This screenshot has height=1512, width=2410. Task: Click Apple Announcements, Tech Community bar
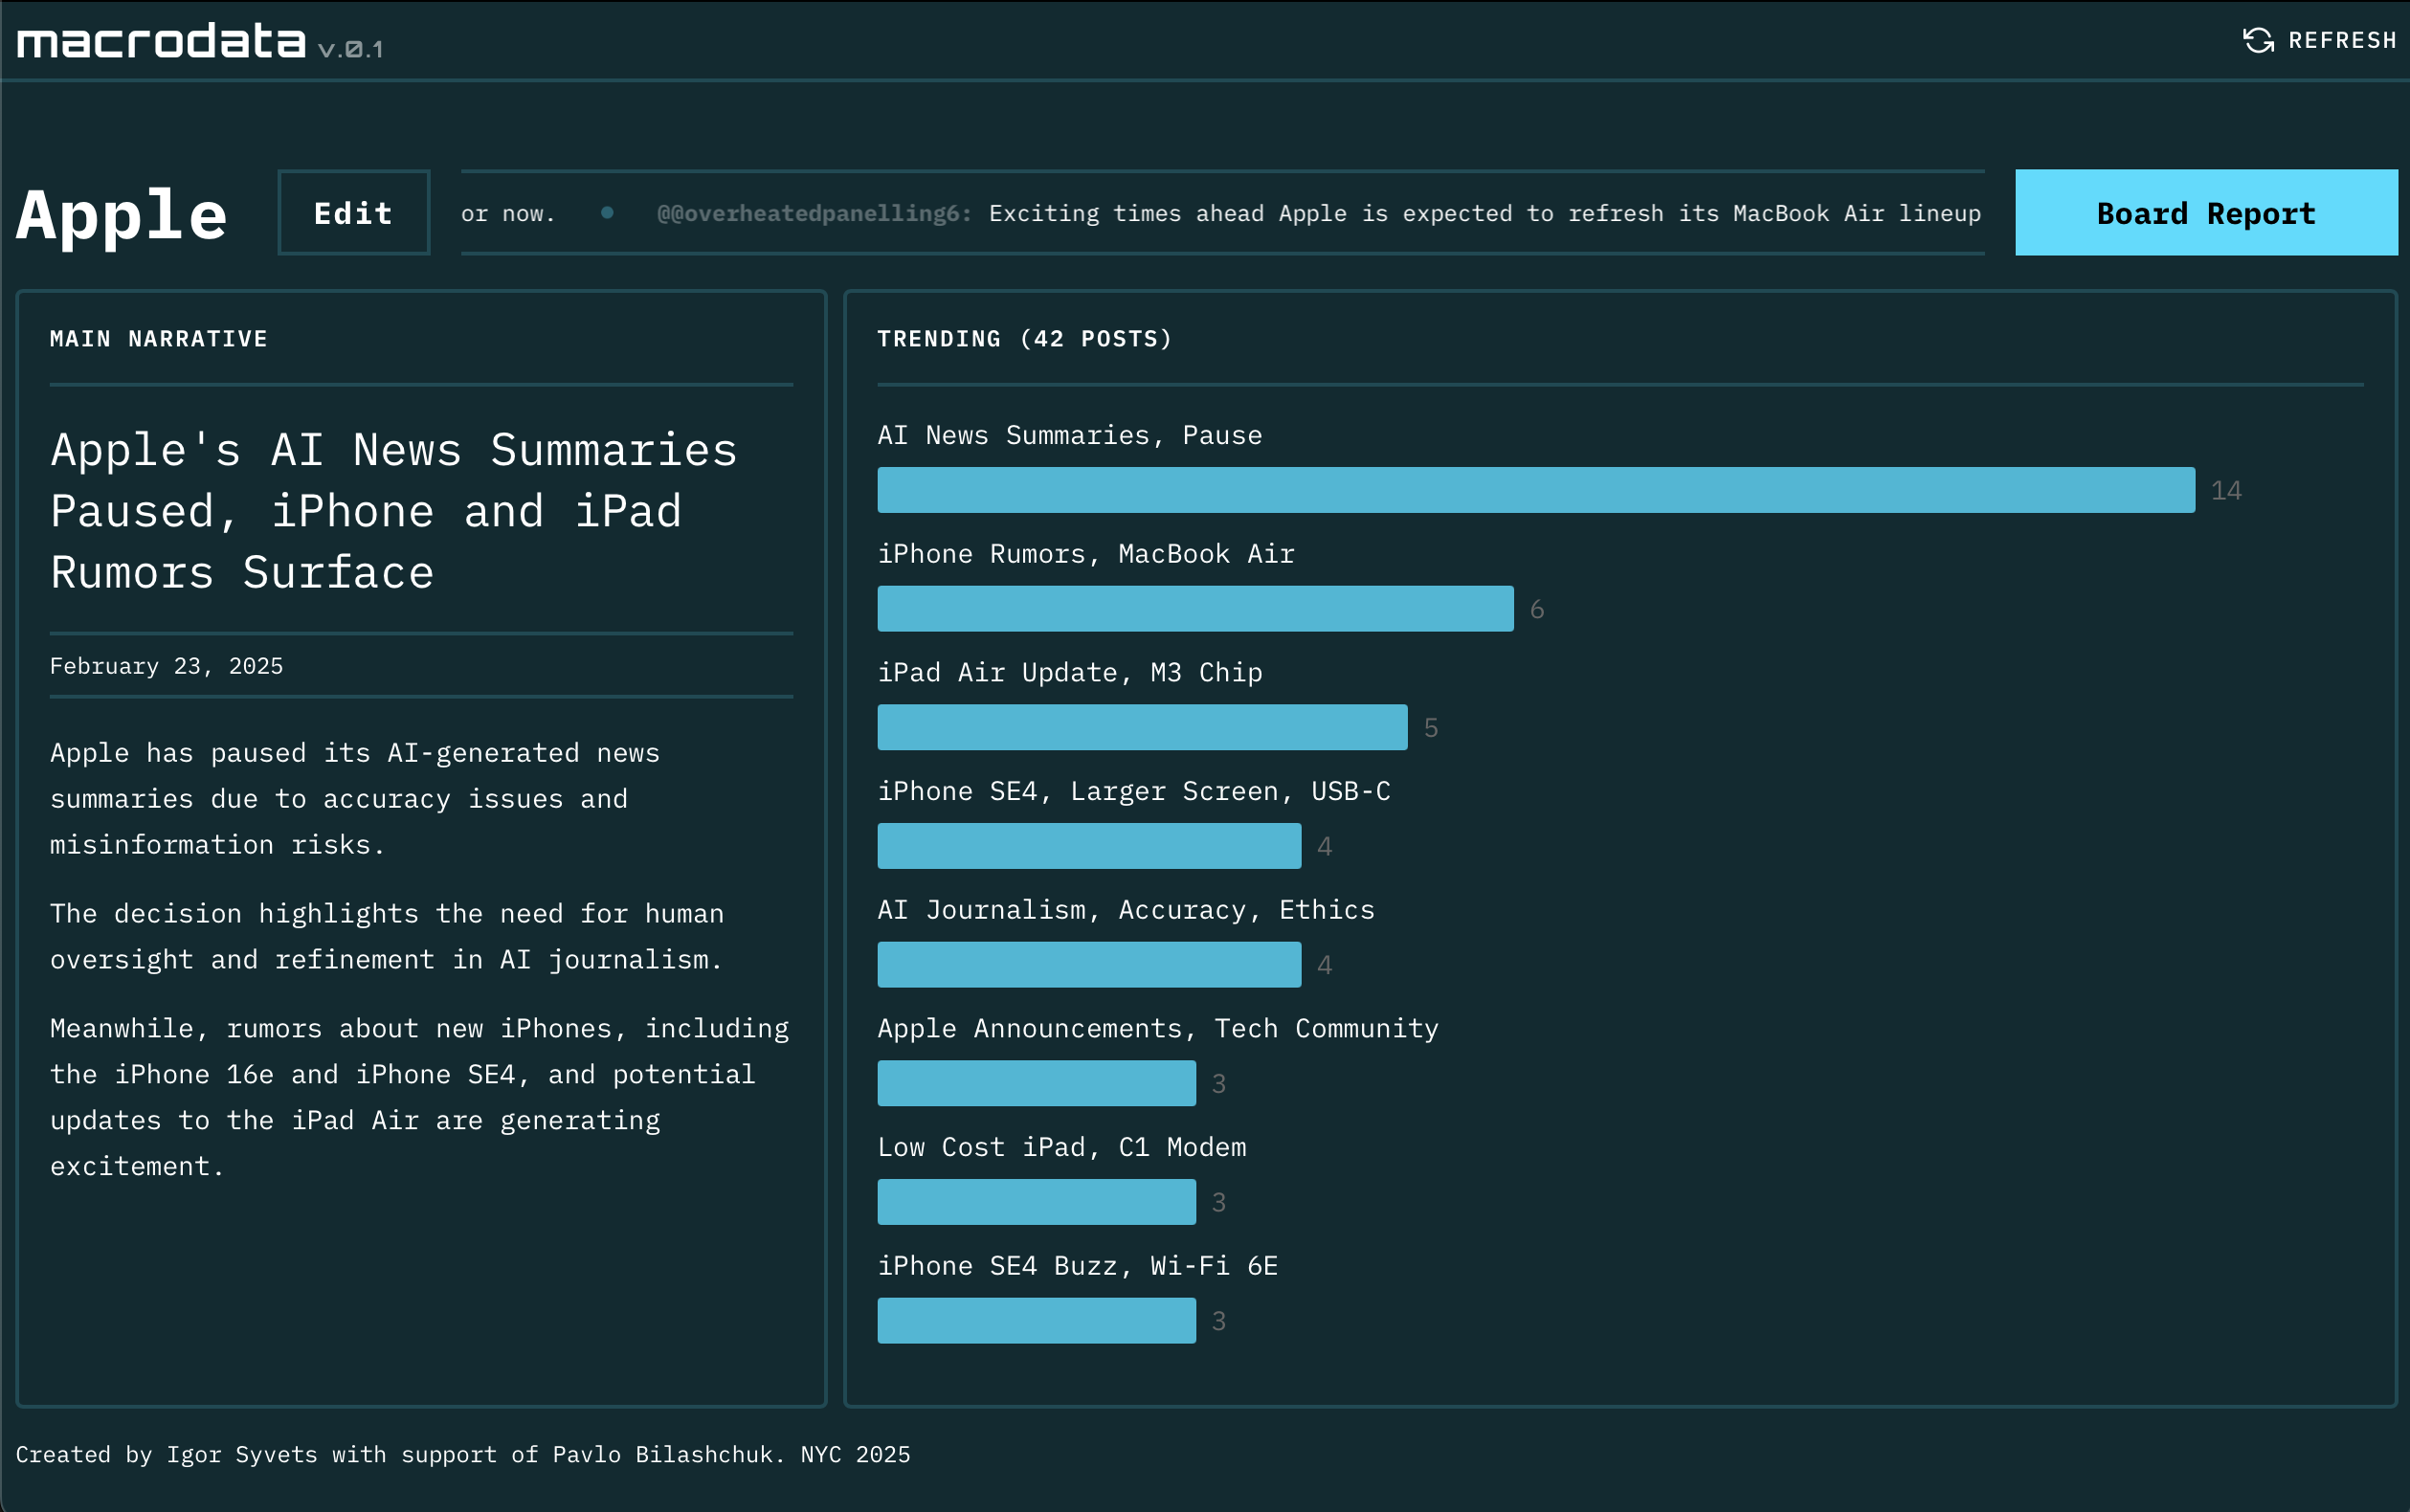(1036, 1083)
